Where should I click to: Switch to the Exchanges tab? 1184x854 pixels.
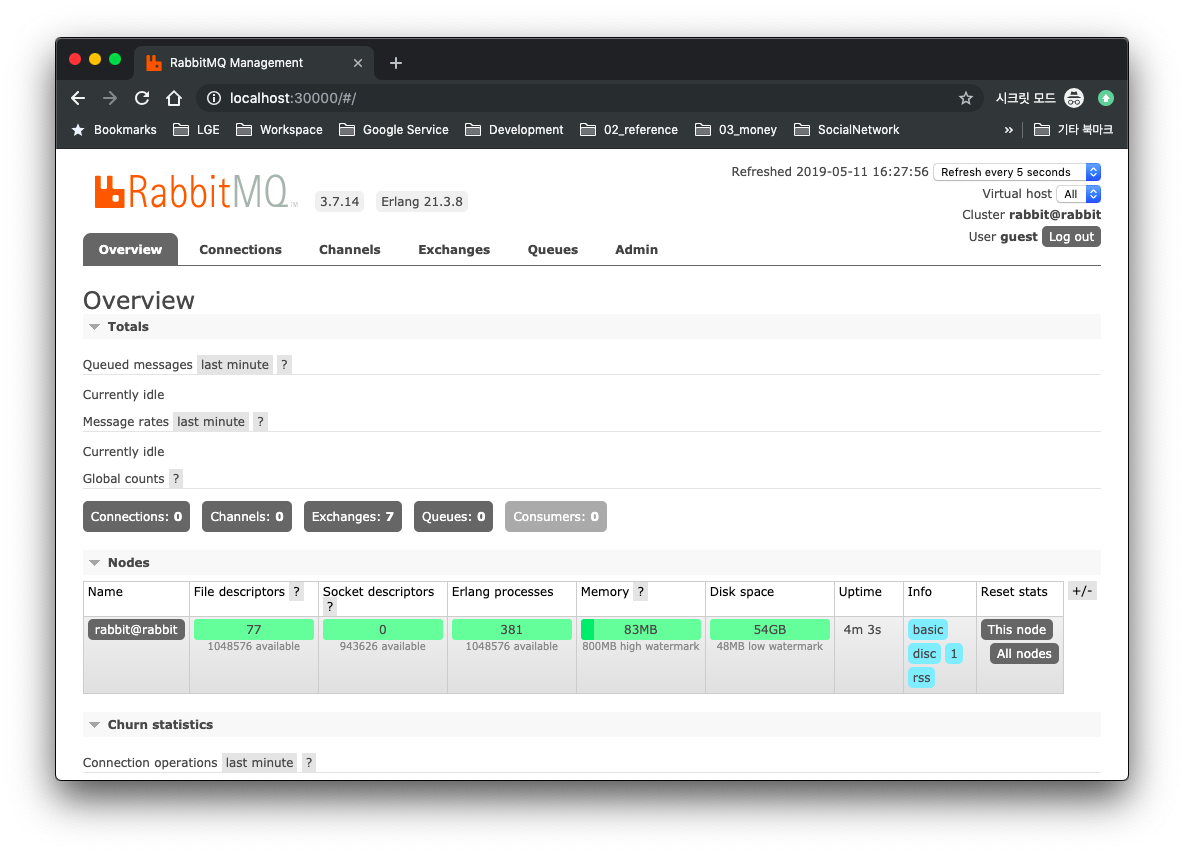click(x=454, y=249)
